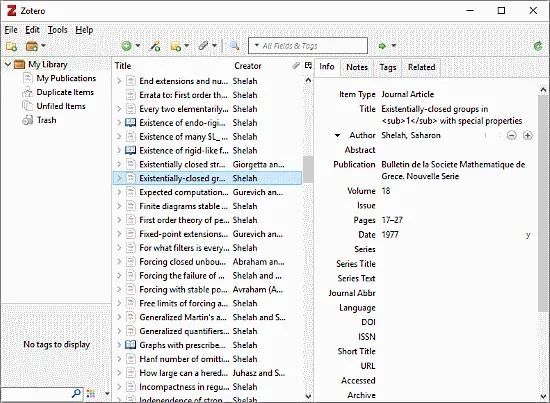Click the New Note icon
This screenshot has width=550, height=403.
point(176,46)
